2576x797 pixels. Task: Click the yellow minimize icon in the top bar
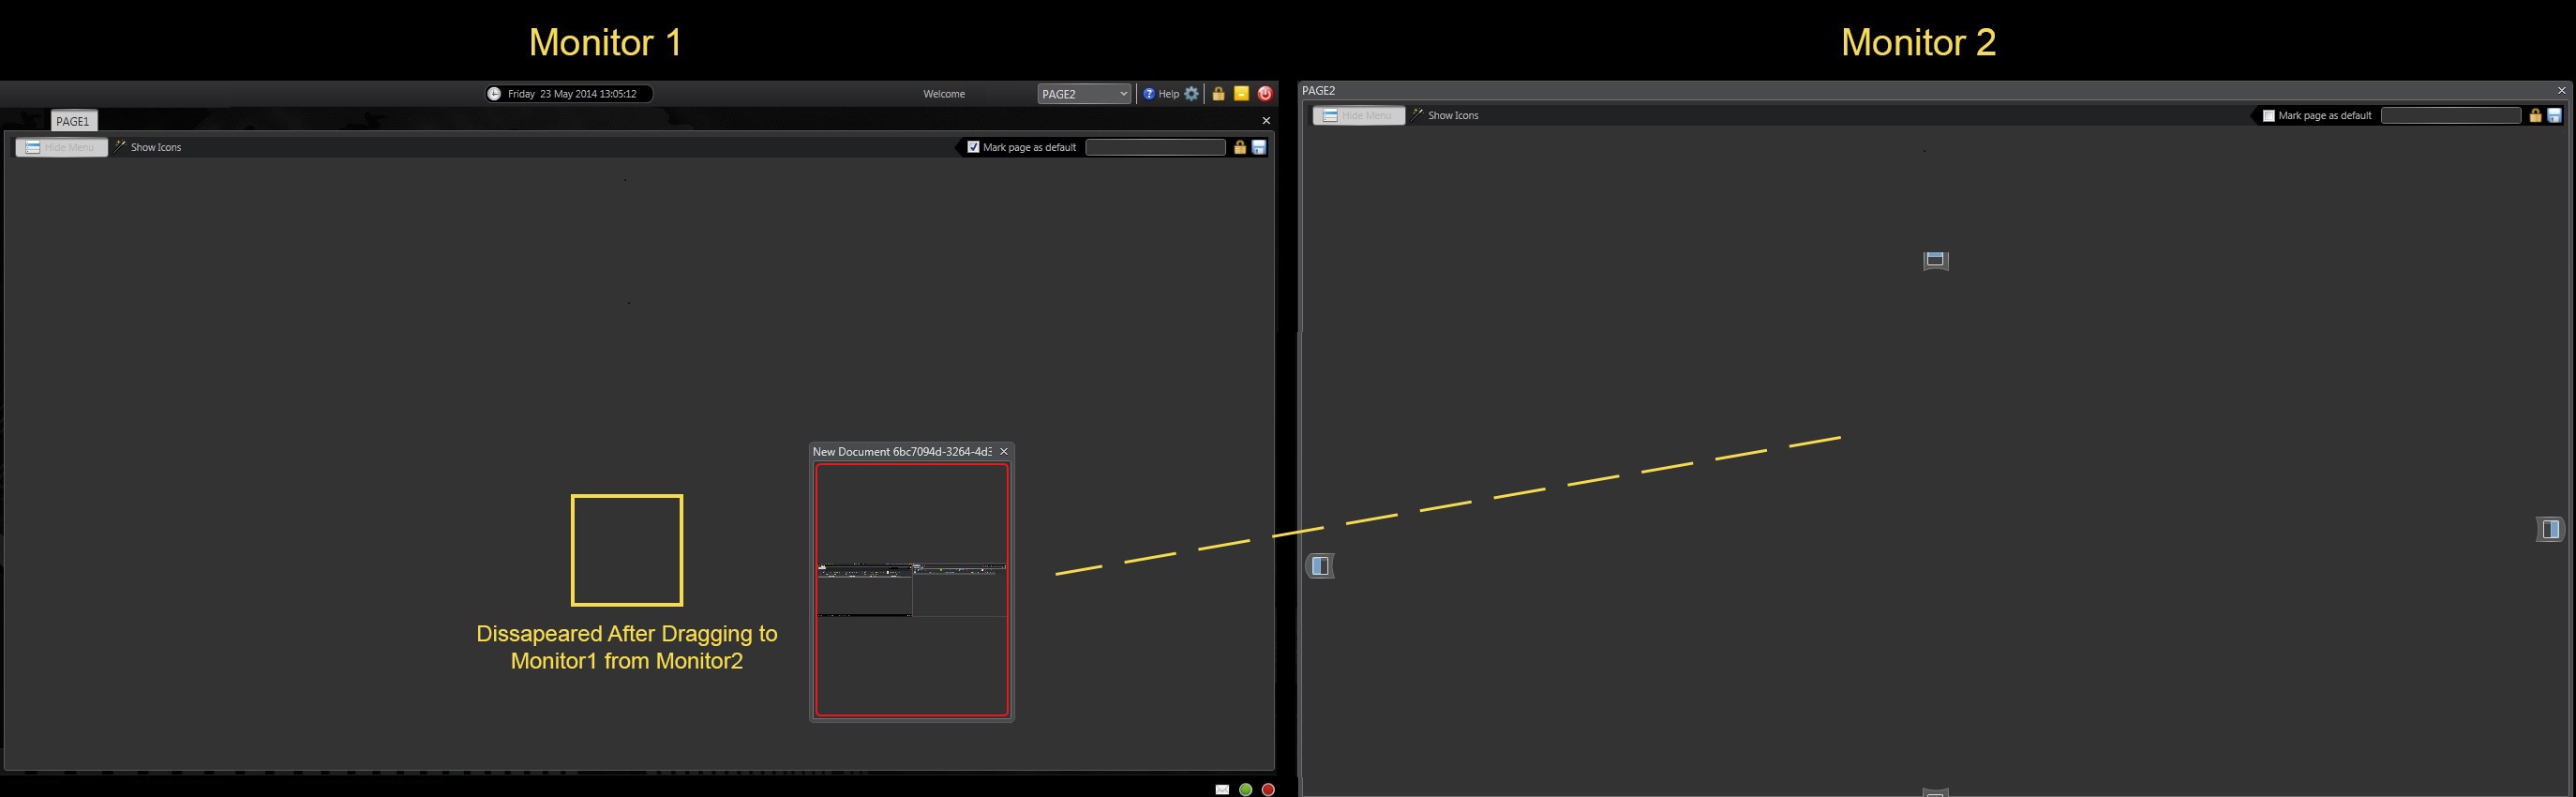pos(1241,94)
